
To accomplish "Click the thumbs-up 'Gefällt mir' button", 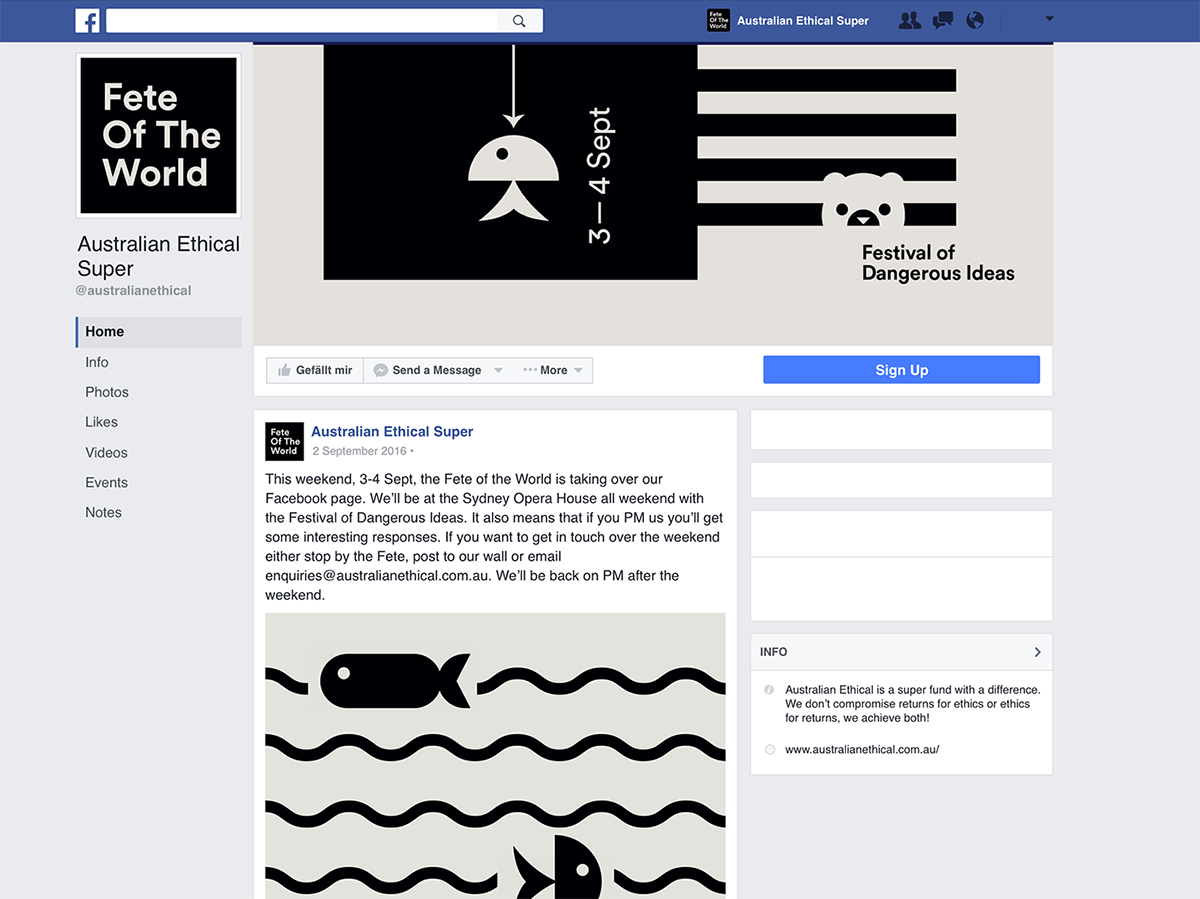I will pos(315,370).
